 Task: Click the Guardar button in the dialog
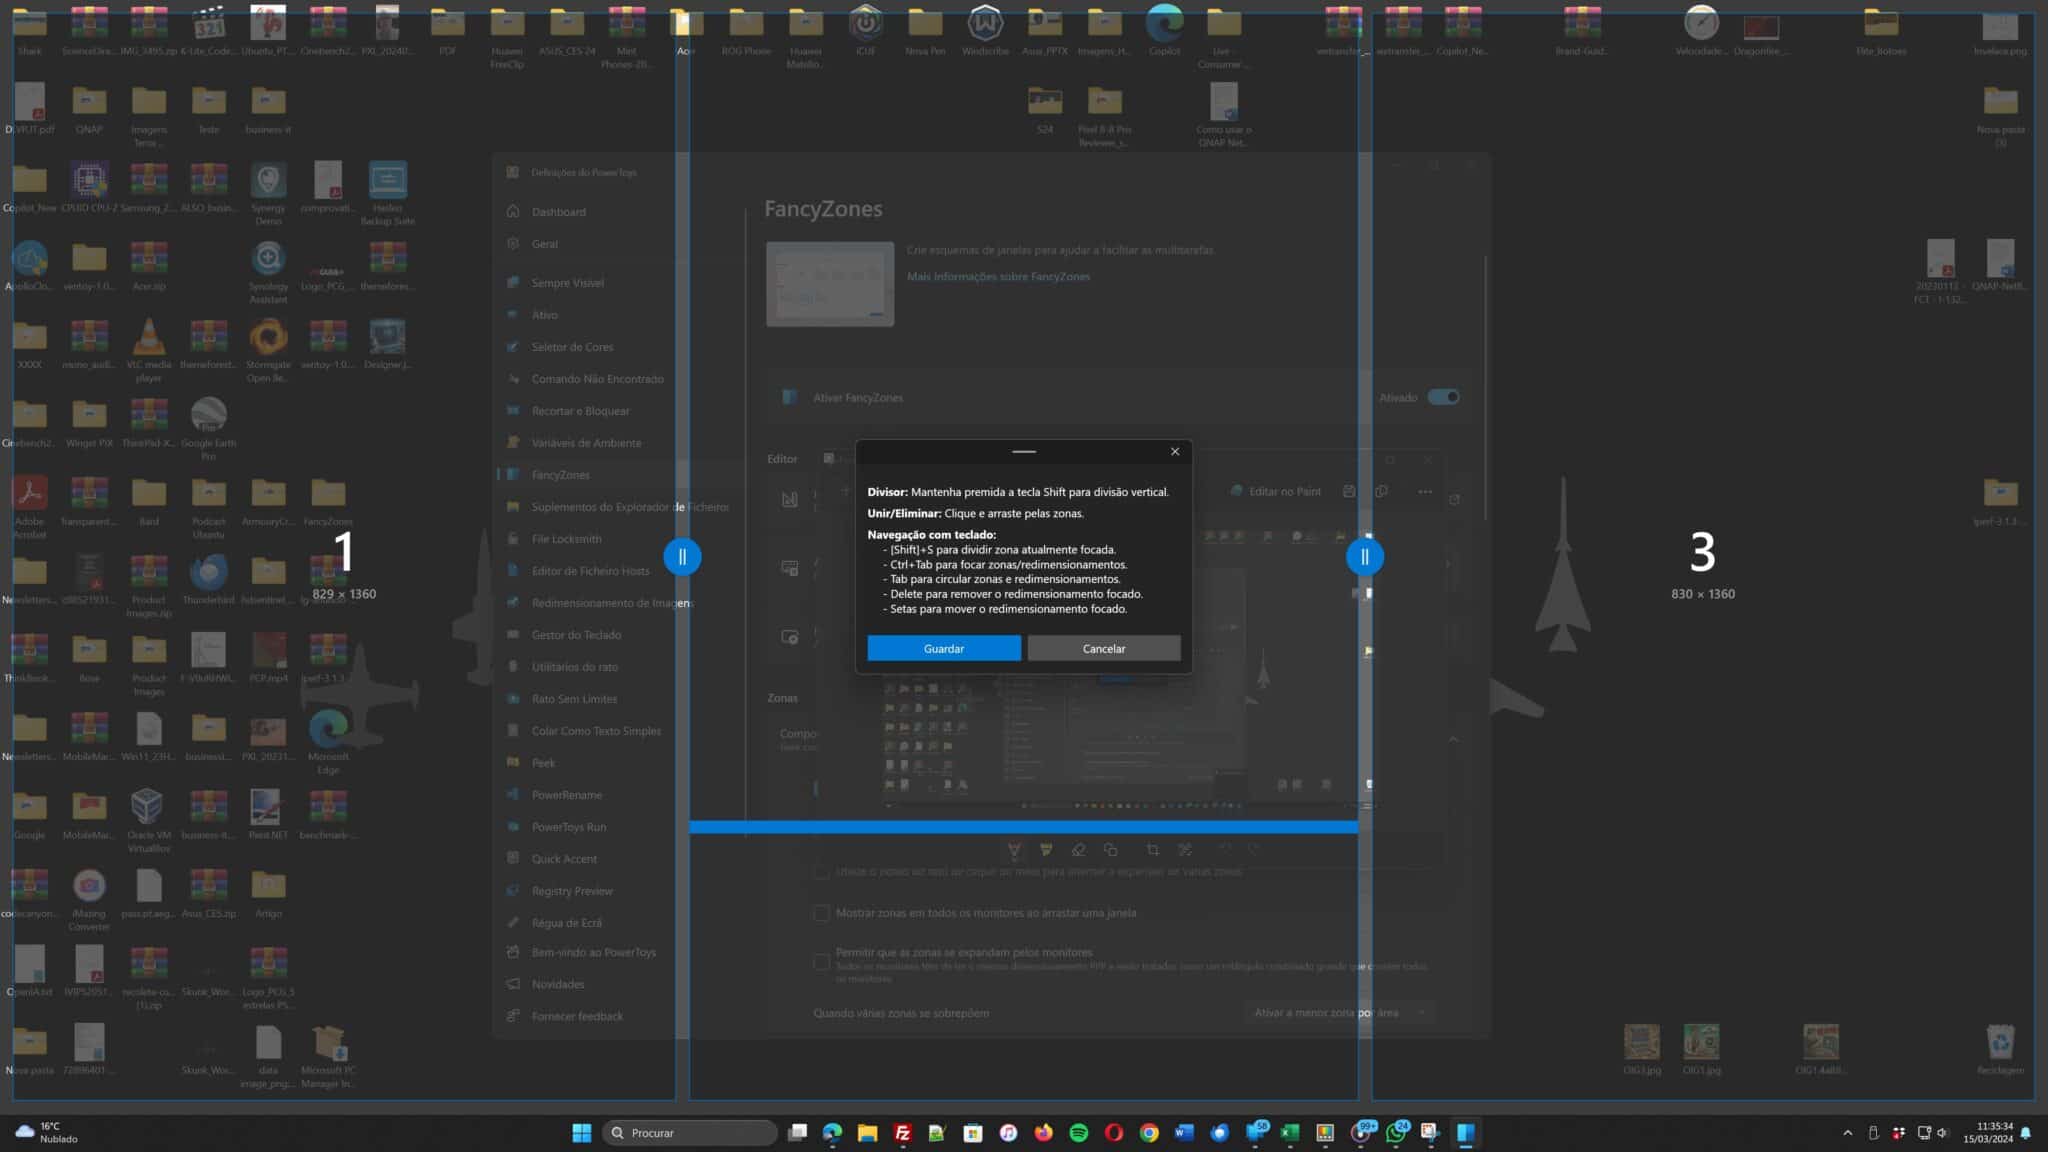(x=943, y=649)
